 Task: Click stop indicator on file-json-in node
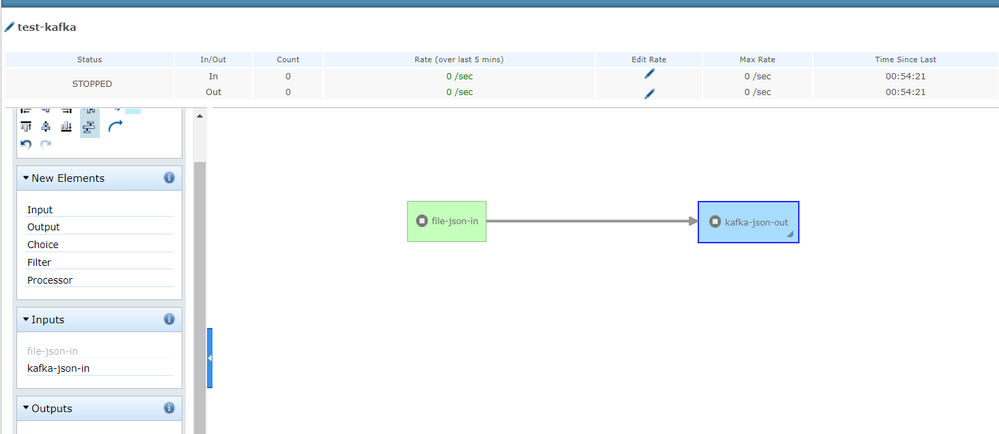(421, 221)
